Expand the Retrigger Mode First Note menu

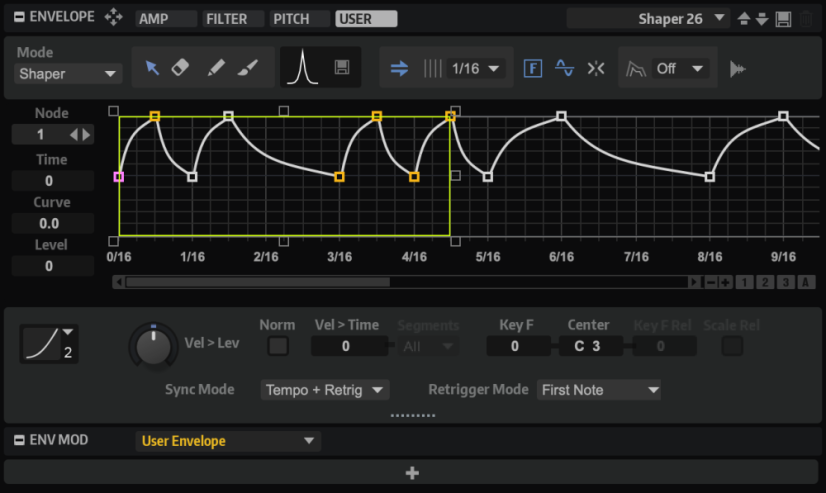pos(599,390)
